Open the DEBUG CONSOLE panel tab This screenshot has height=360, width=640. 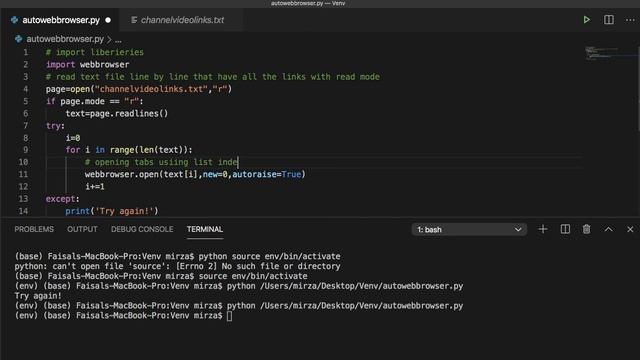click(142, 229)
